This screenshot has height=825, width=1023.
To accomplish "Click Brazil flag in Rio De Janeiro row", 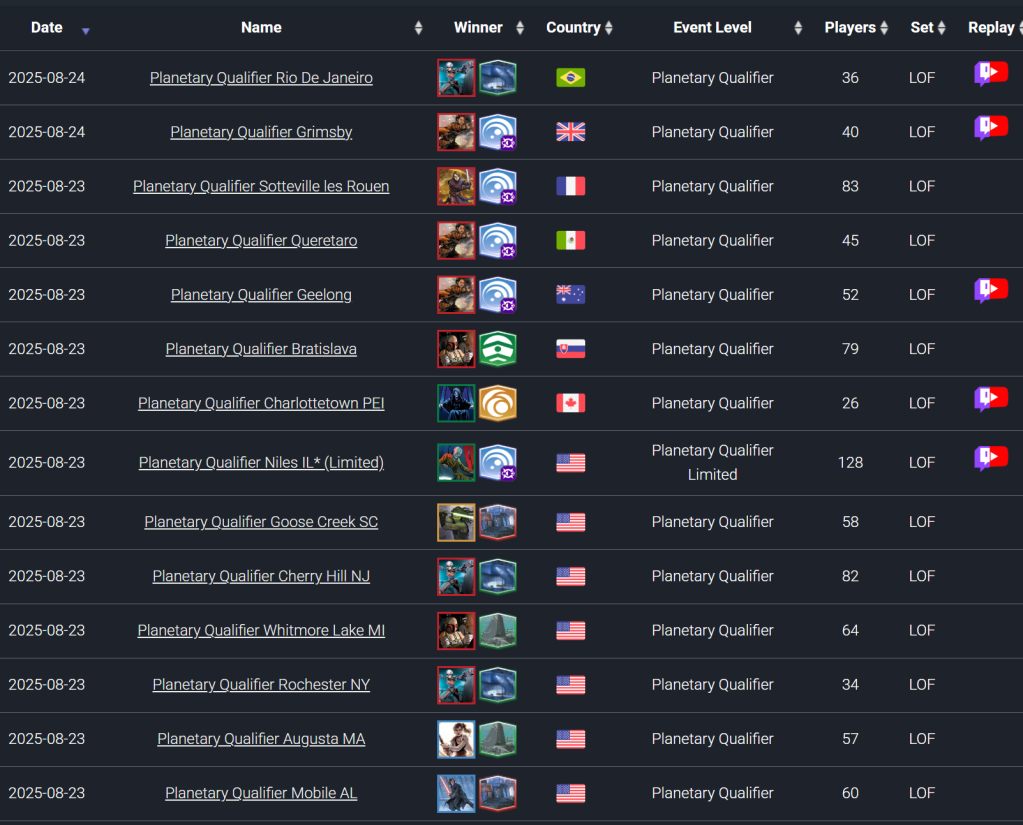I will click(570, 78).
